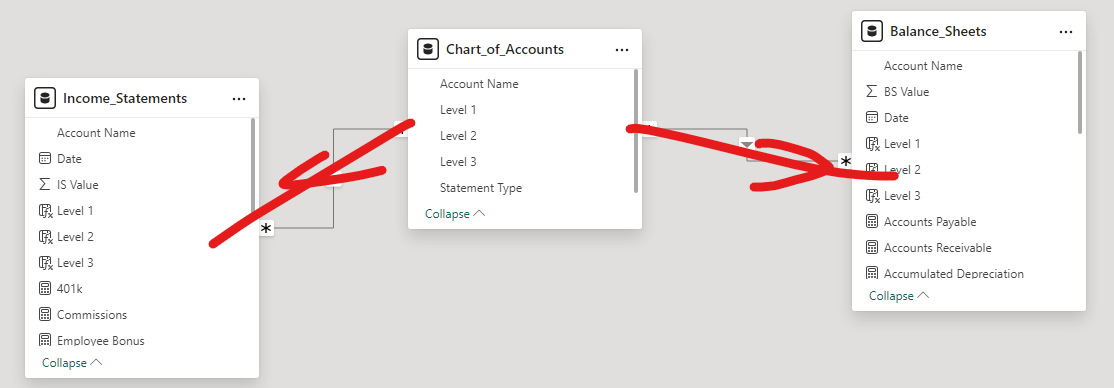This screenshot has height=388, width=1114.
Task: Select Account Name field in Balance_Sheets
Action: (x=923, y=66)
